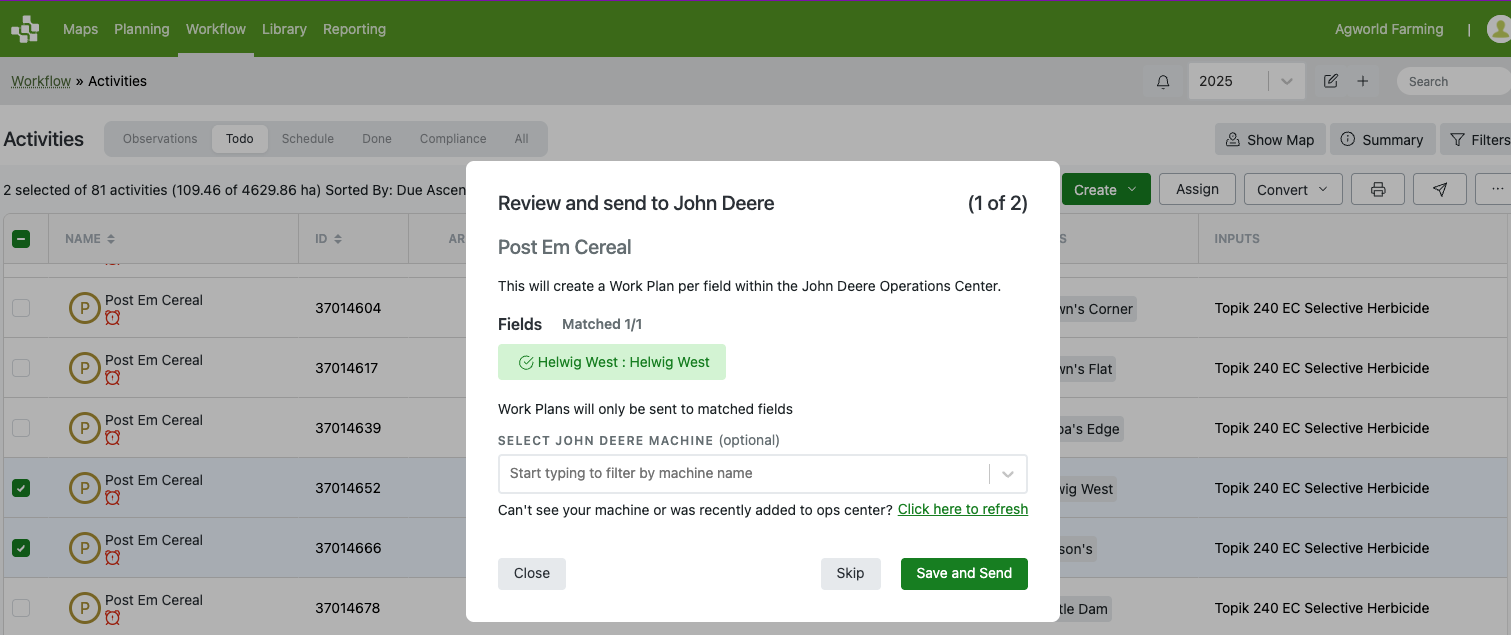Image resolution: width=1511 pixels, height=635 pixels.
Task: Click the Search field in header
Action: 1454,81
